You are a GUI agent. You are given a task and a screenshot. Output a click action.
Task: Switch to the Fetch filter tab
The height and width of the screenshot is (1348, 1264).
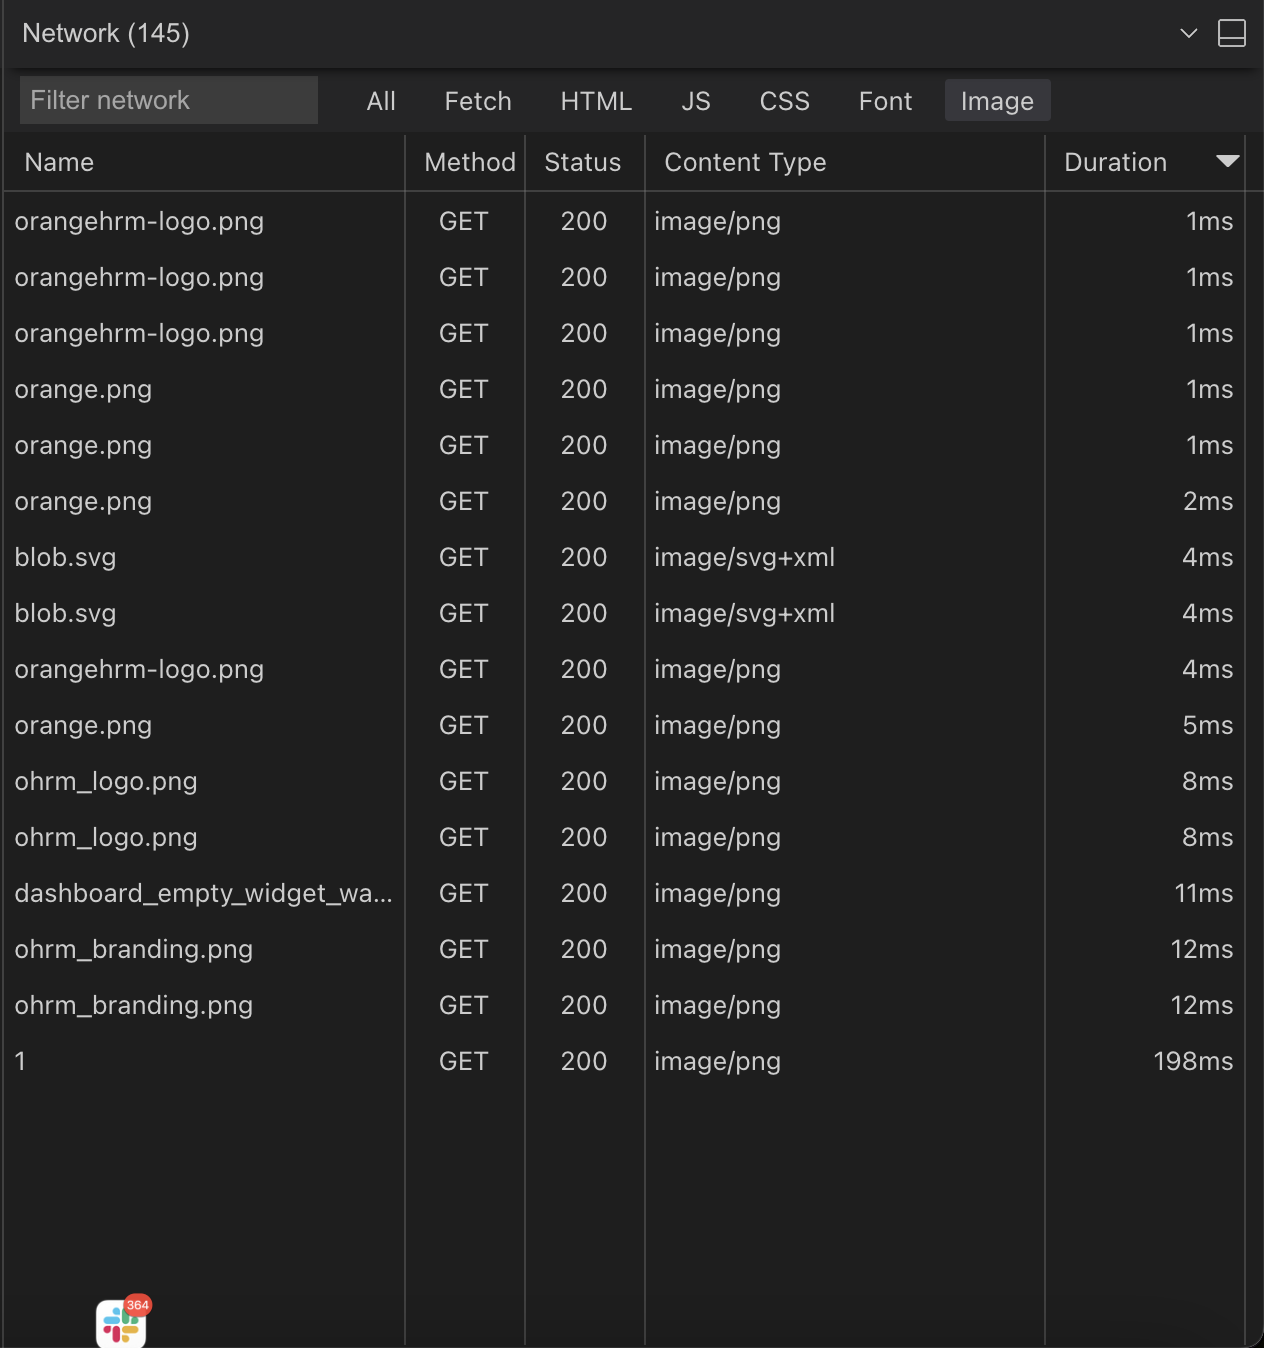478,101
